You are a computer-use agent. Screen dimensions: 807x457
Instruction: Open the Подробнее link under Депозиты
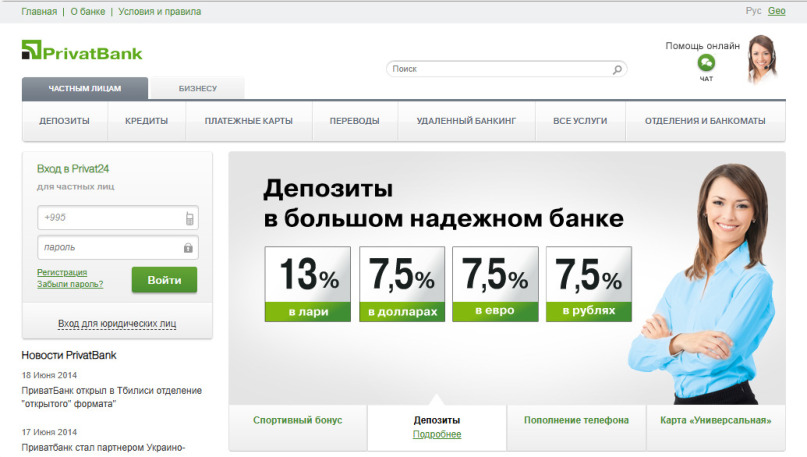(437, 434)
